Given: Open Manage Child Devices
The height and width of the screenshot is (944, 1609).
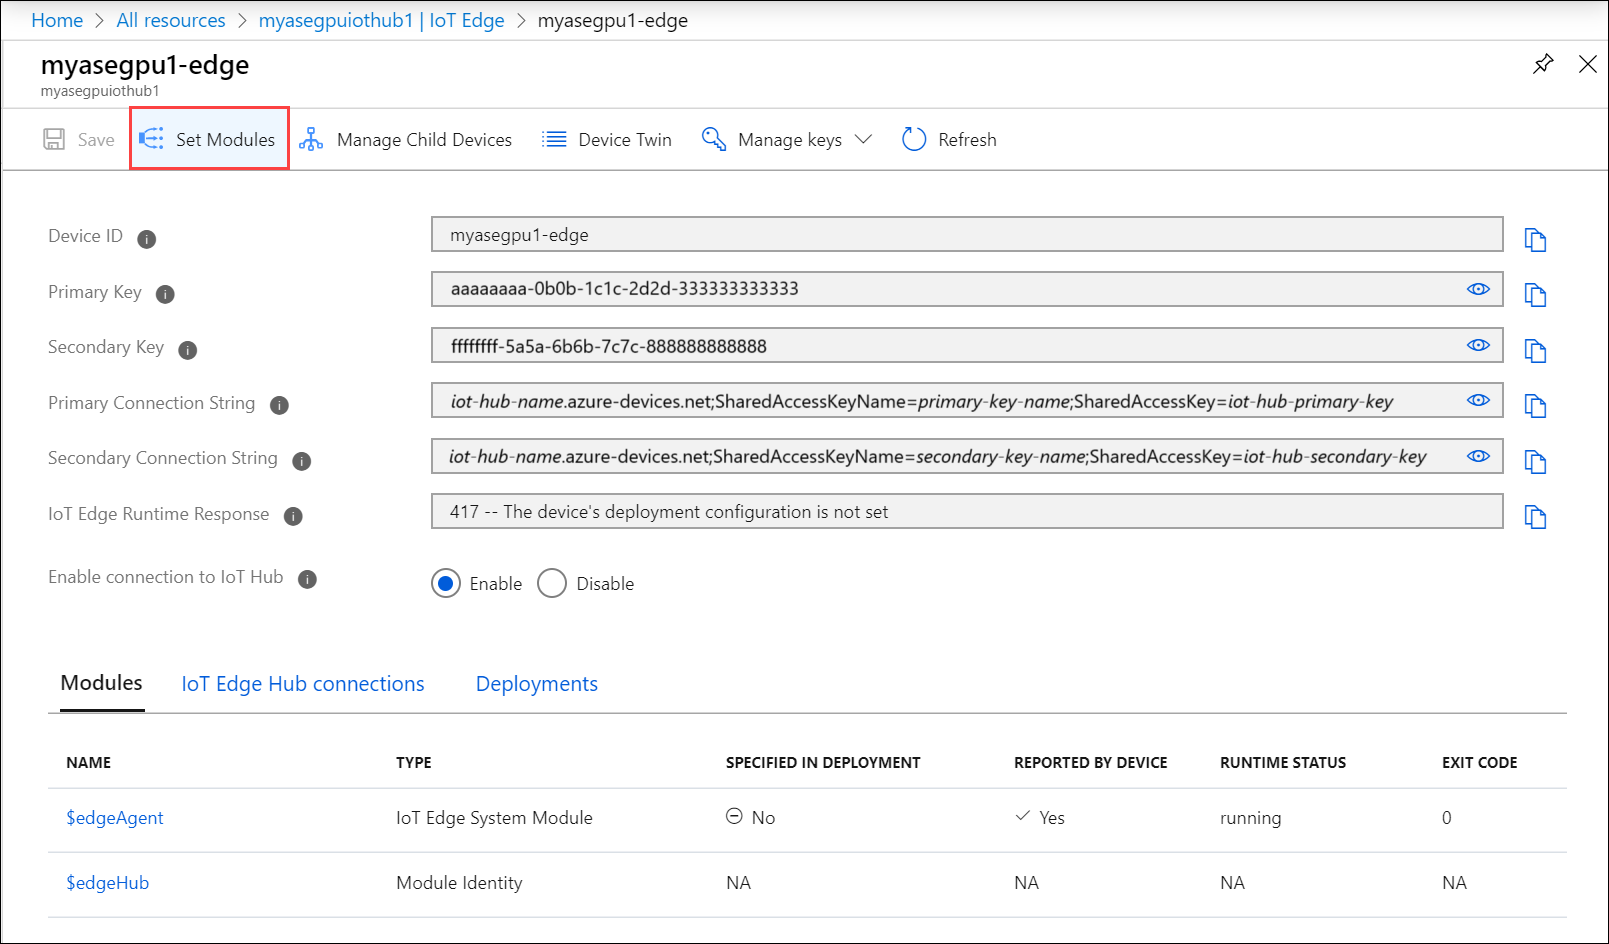Looking at the screenshot, I should [405, 139].
